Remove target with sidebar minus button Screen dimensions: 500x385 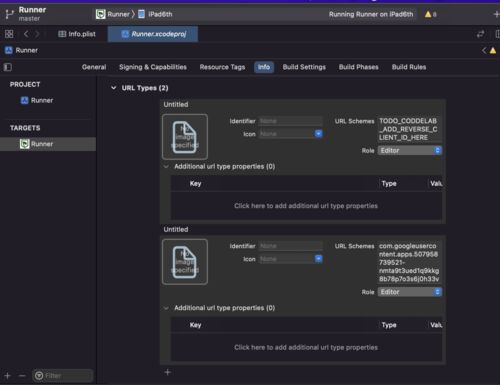coord(22,376)
